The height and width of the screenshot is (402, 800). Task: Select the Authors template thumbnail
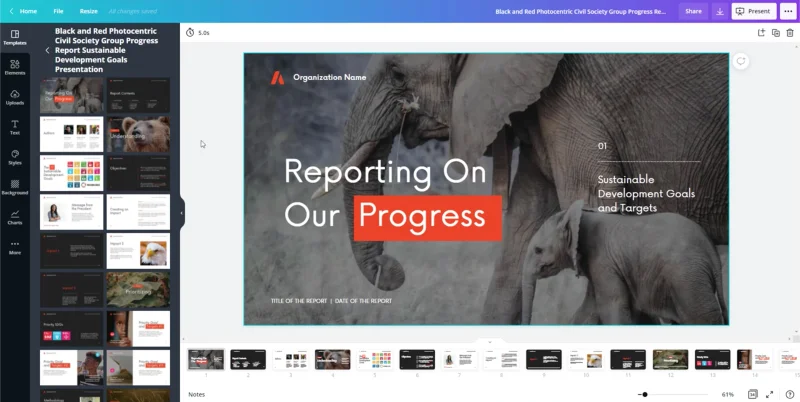71,134
